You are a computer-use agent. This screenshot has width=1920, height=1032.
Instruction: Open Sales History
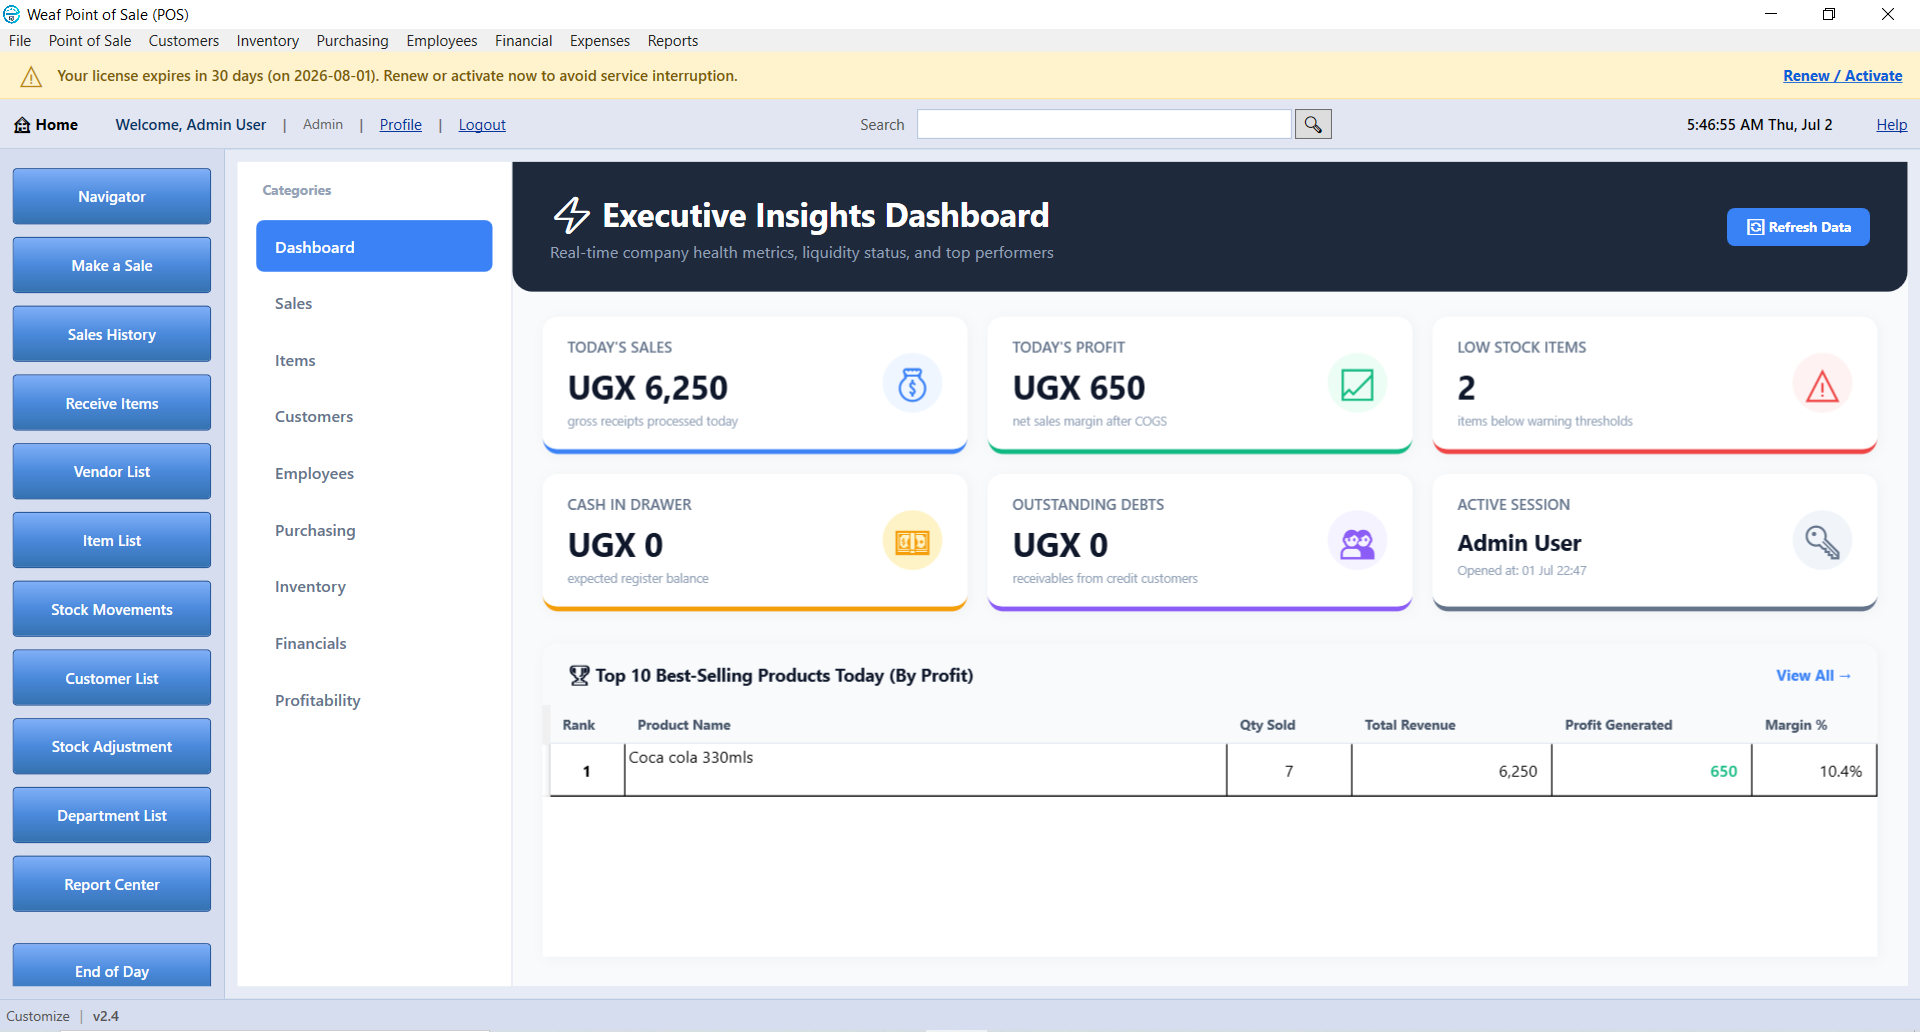[x=112, y=334]
